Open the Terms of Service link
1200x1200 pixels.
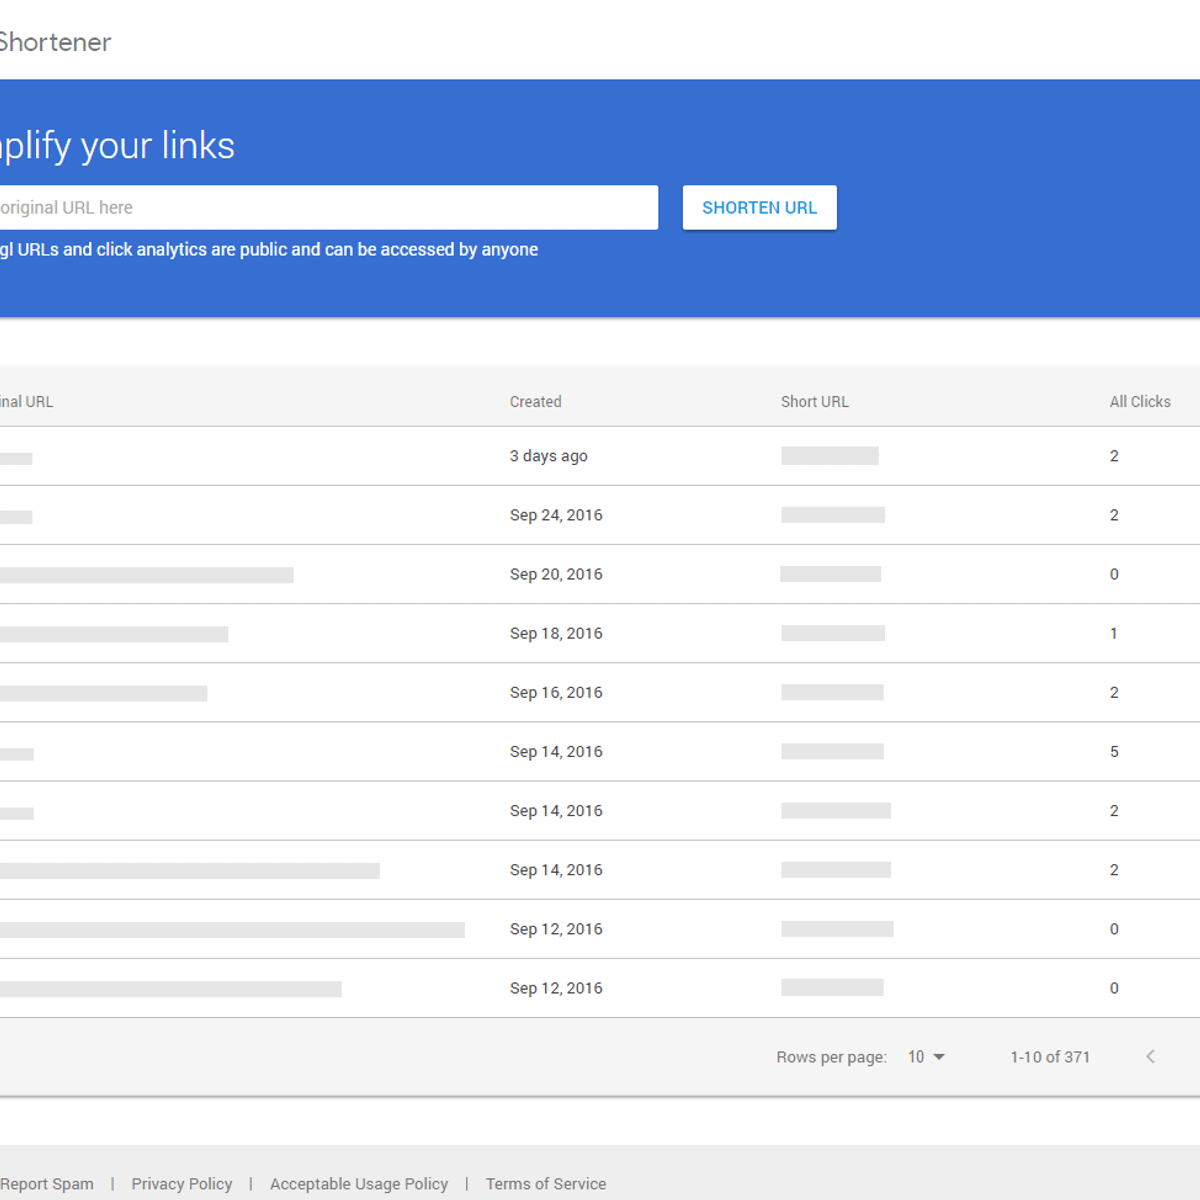546,1184
